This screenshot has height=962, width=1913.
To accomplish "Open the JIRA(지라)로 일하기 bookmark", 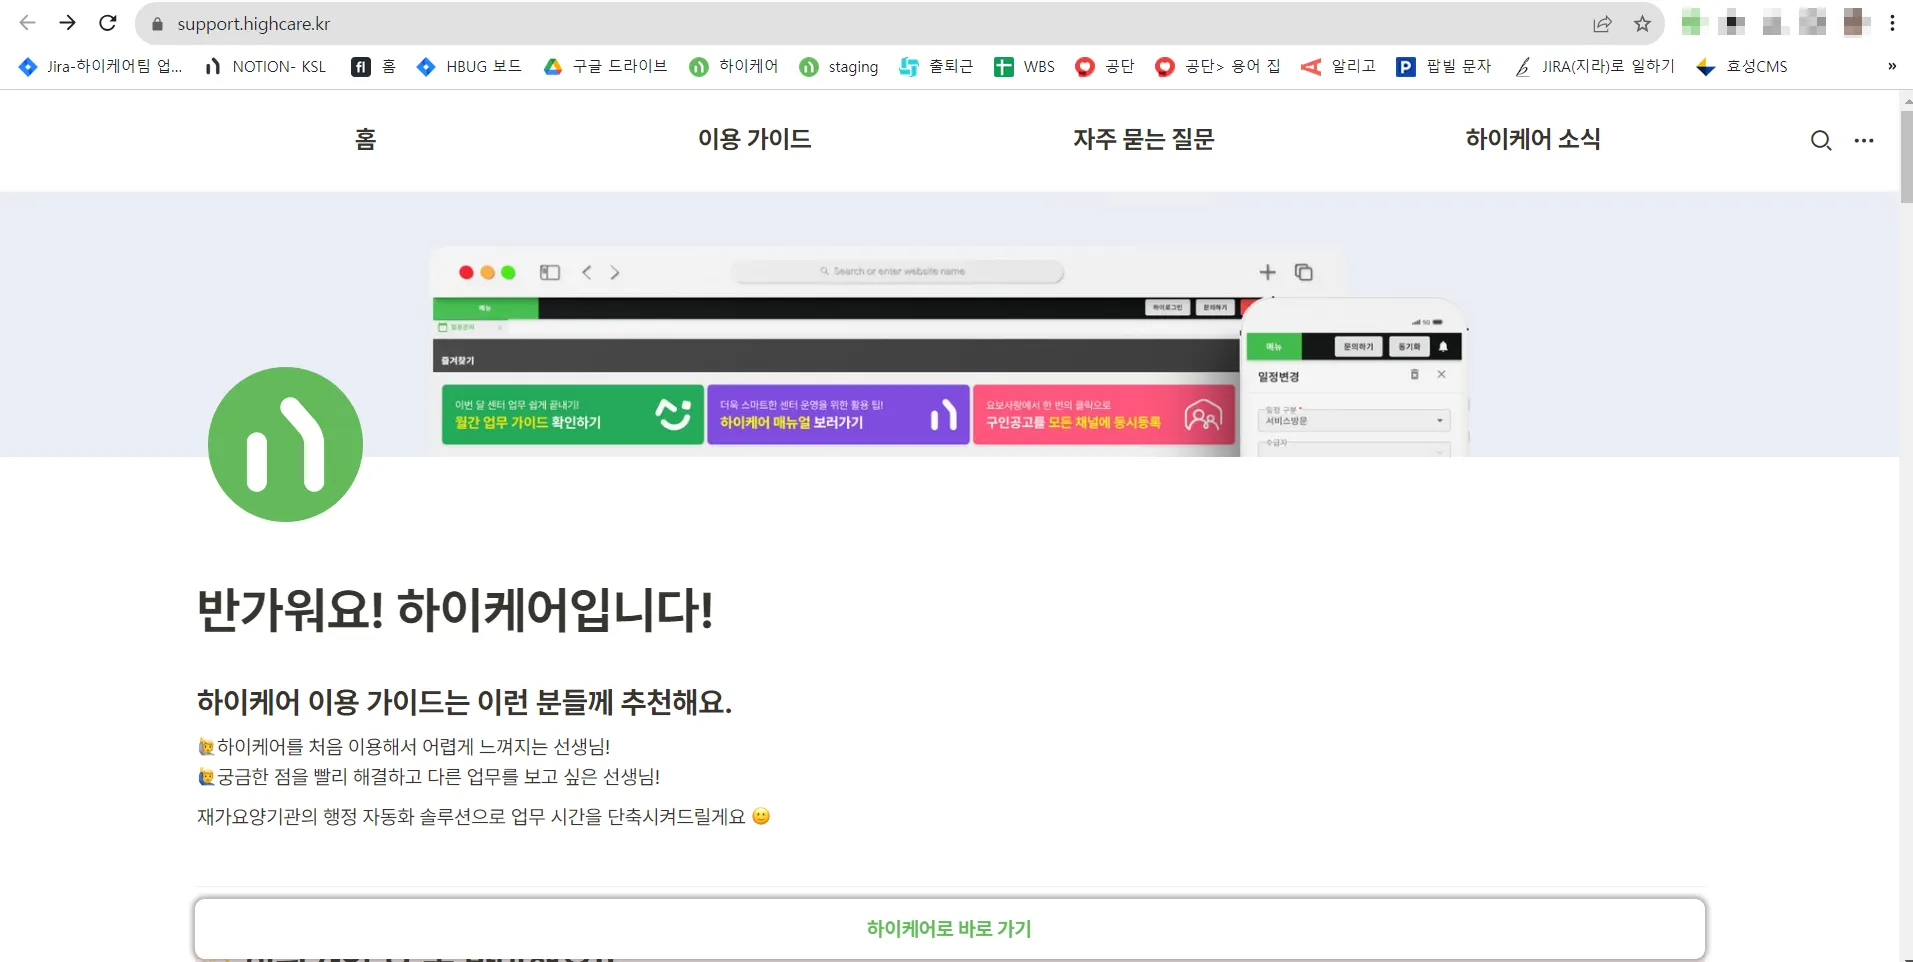I will (1594, 66).
